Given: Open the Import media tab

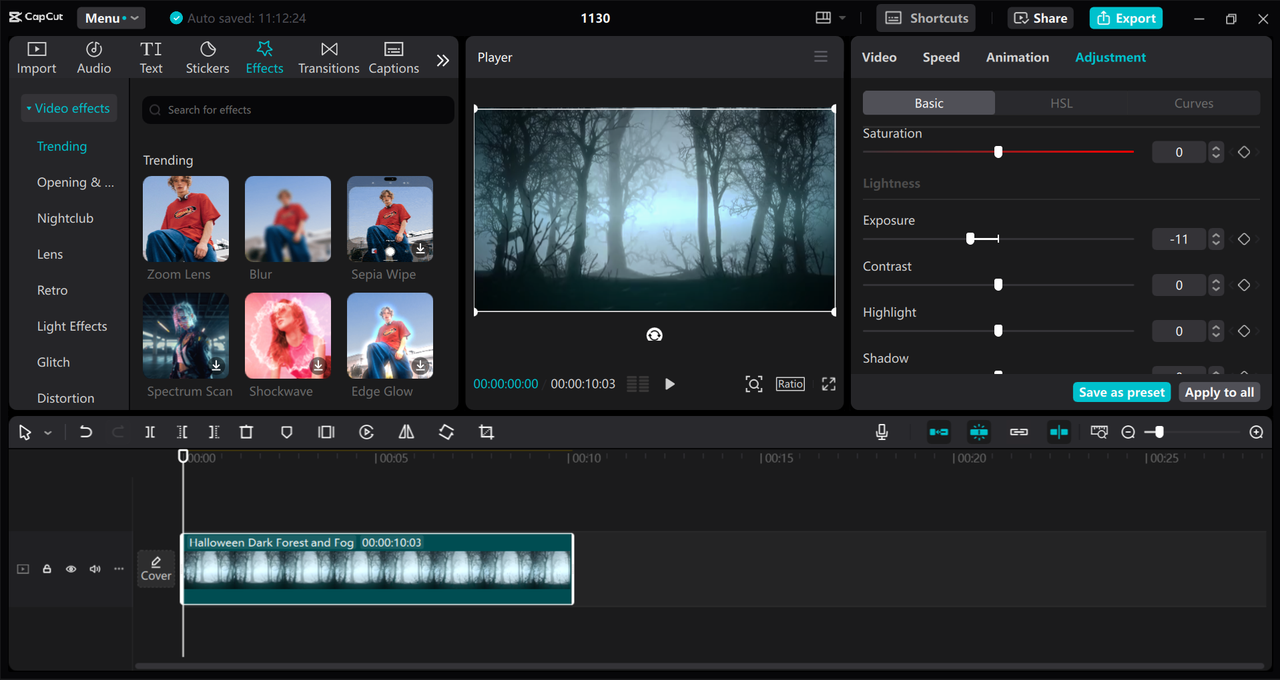Looking at the screenshot, I should click(37, 58).
